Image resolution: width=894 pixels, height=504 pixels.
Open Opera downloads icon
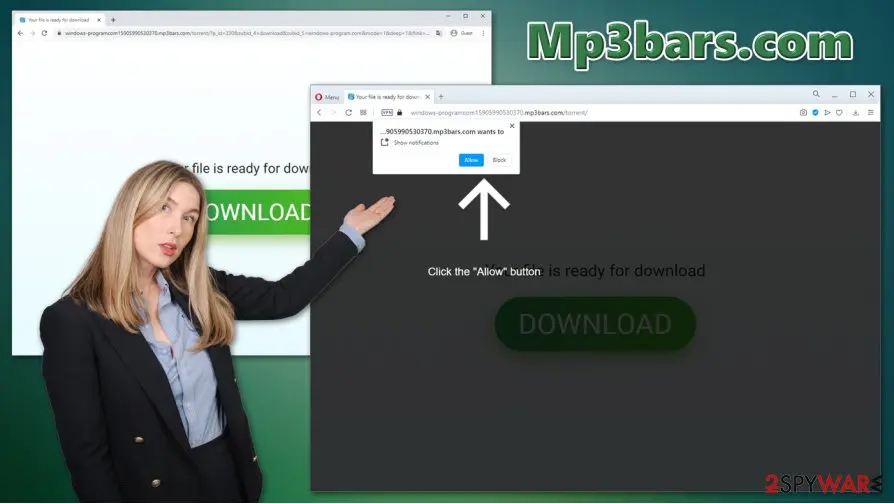pyautogui.click(x=856, y=113)
